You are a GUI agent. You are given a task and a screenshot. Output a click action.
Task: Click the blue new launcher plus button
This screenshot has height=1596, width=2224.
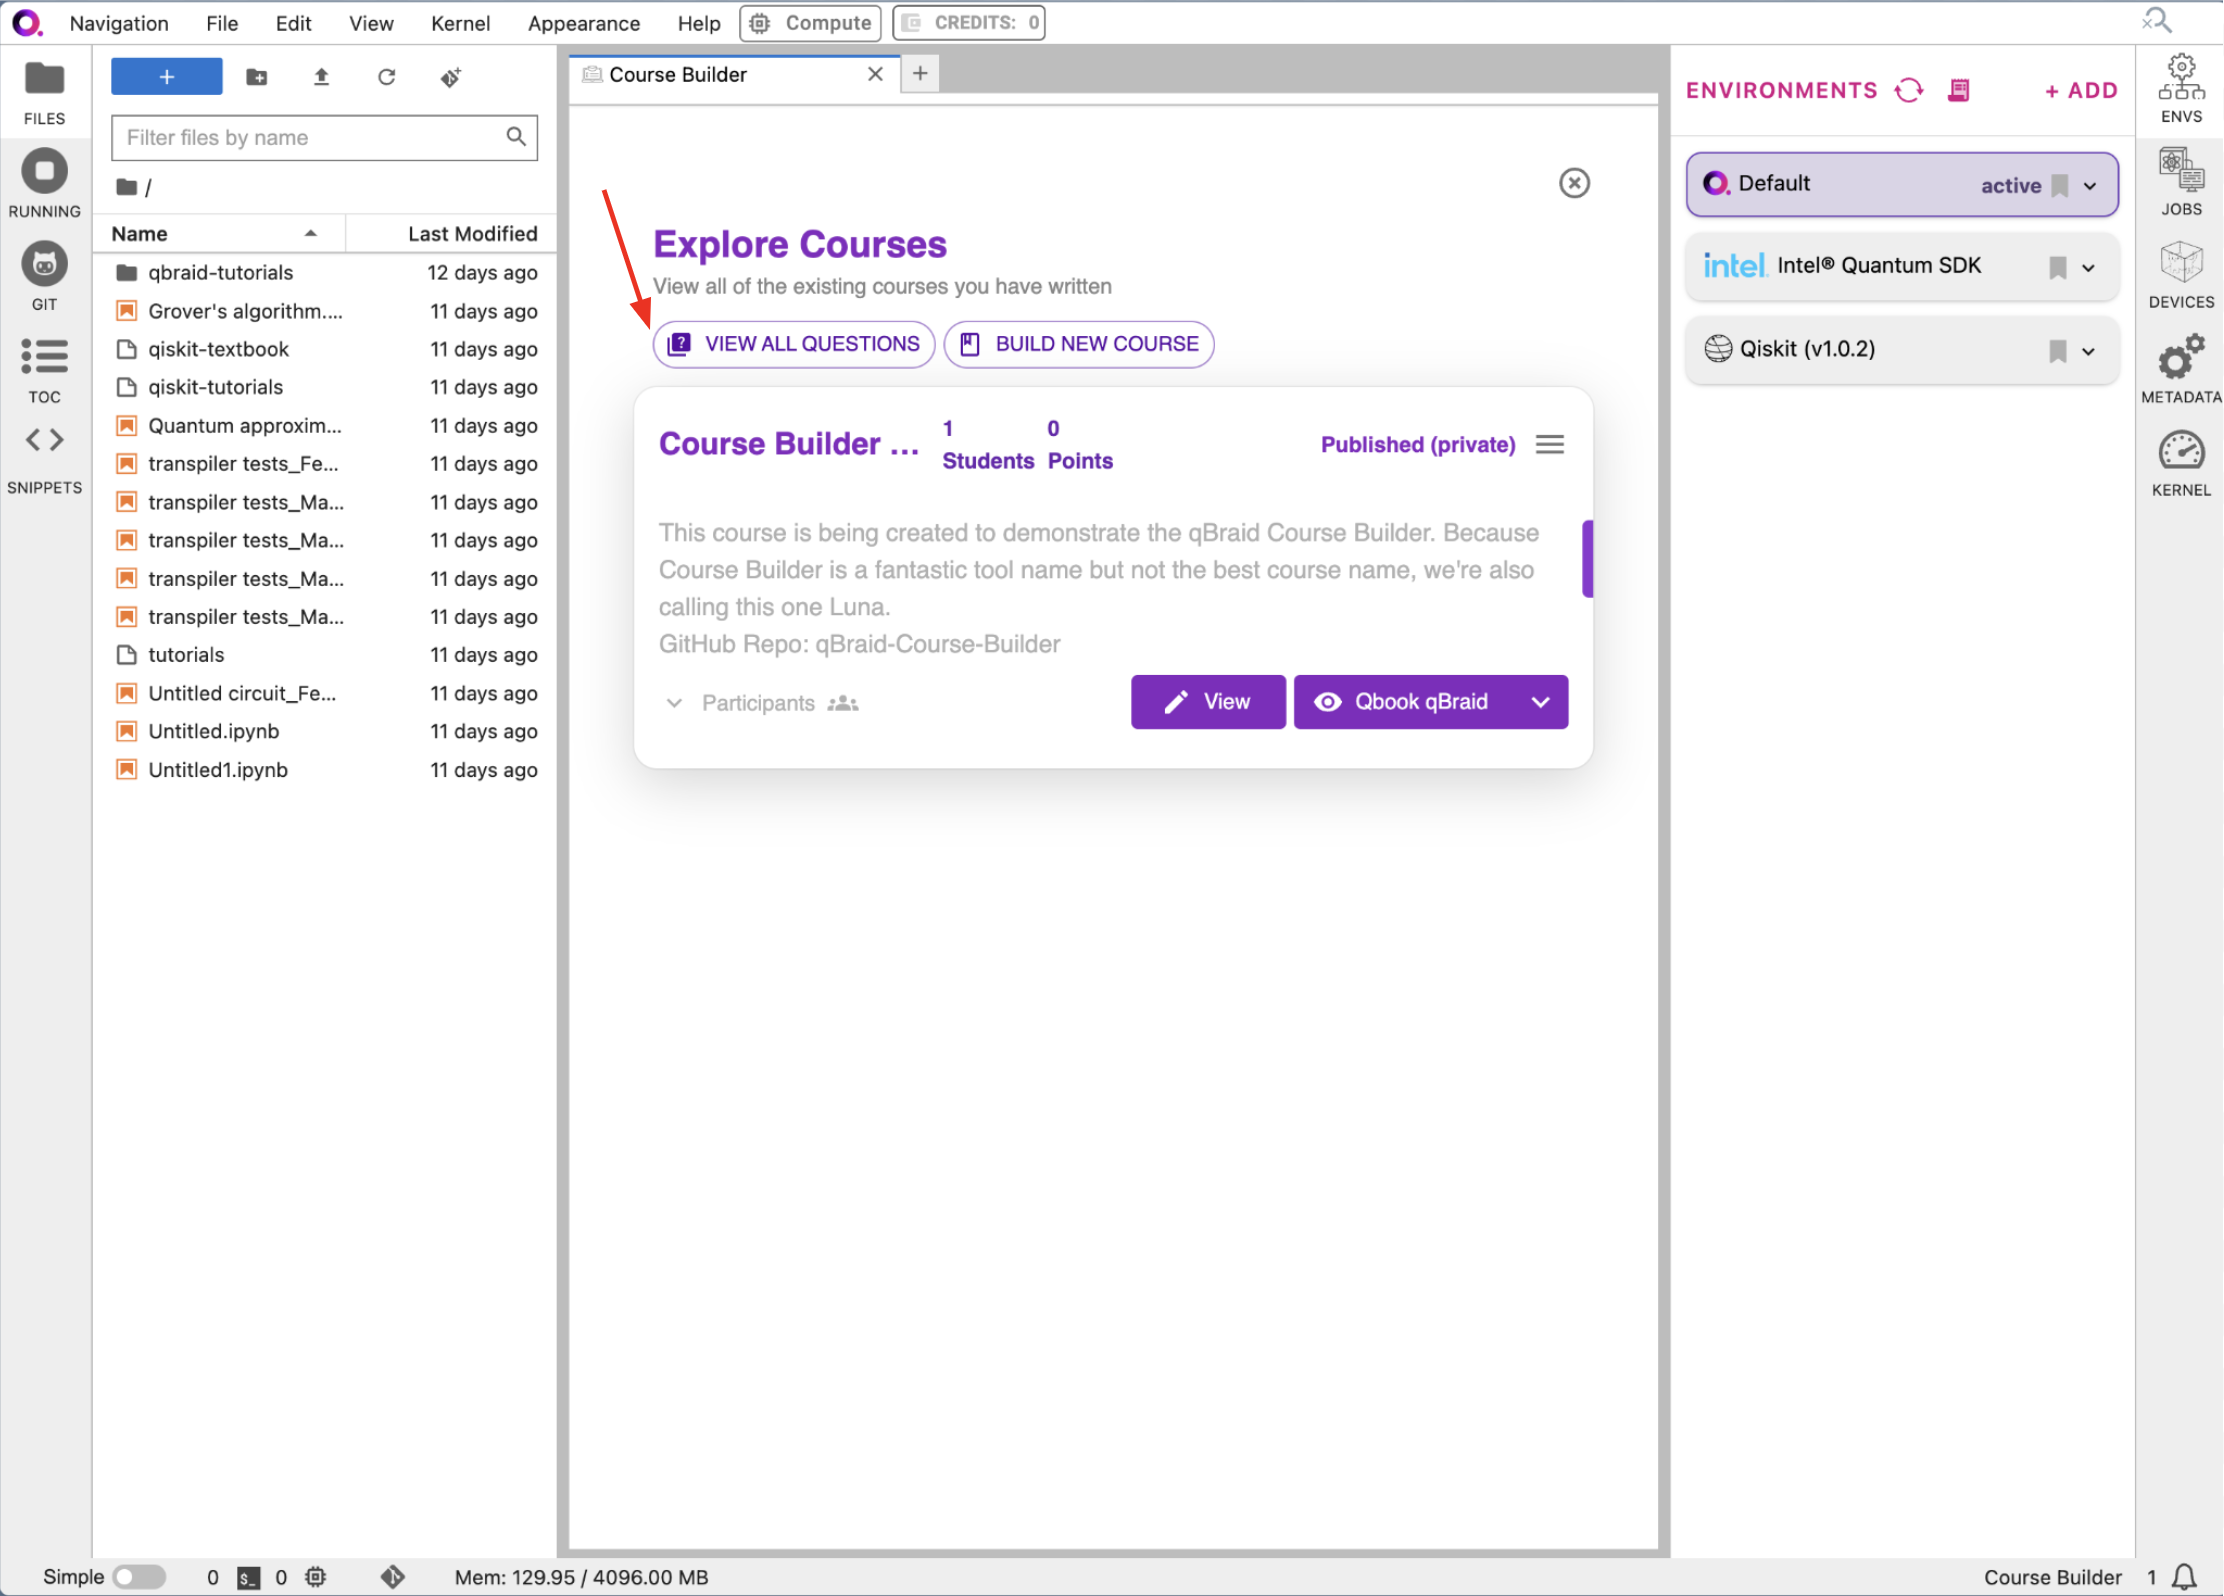166,77
